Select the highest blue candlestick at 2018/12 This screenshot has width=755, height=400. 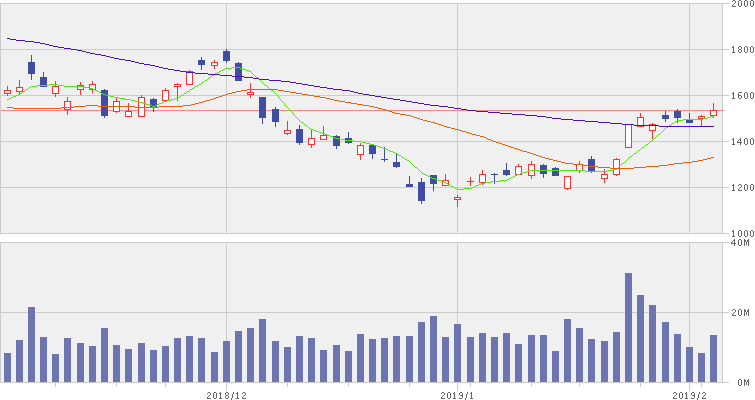(x=227, y=56)
